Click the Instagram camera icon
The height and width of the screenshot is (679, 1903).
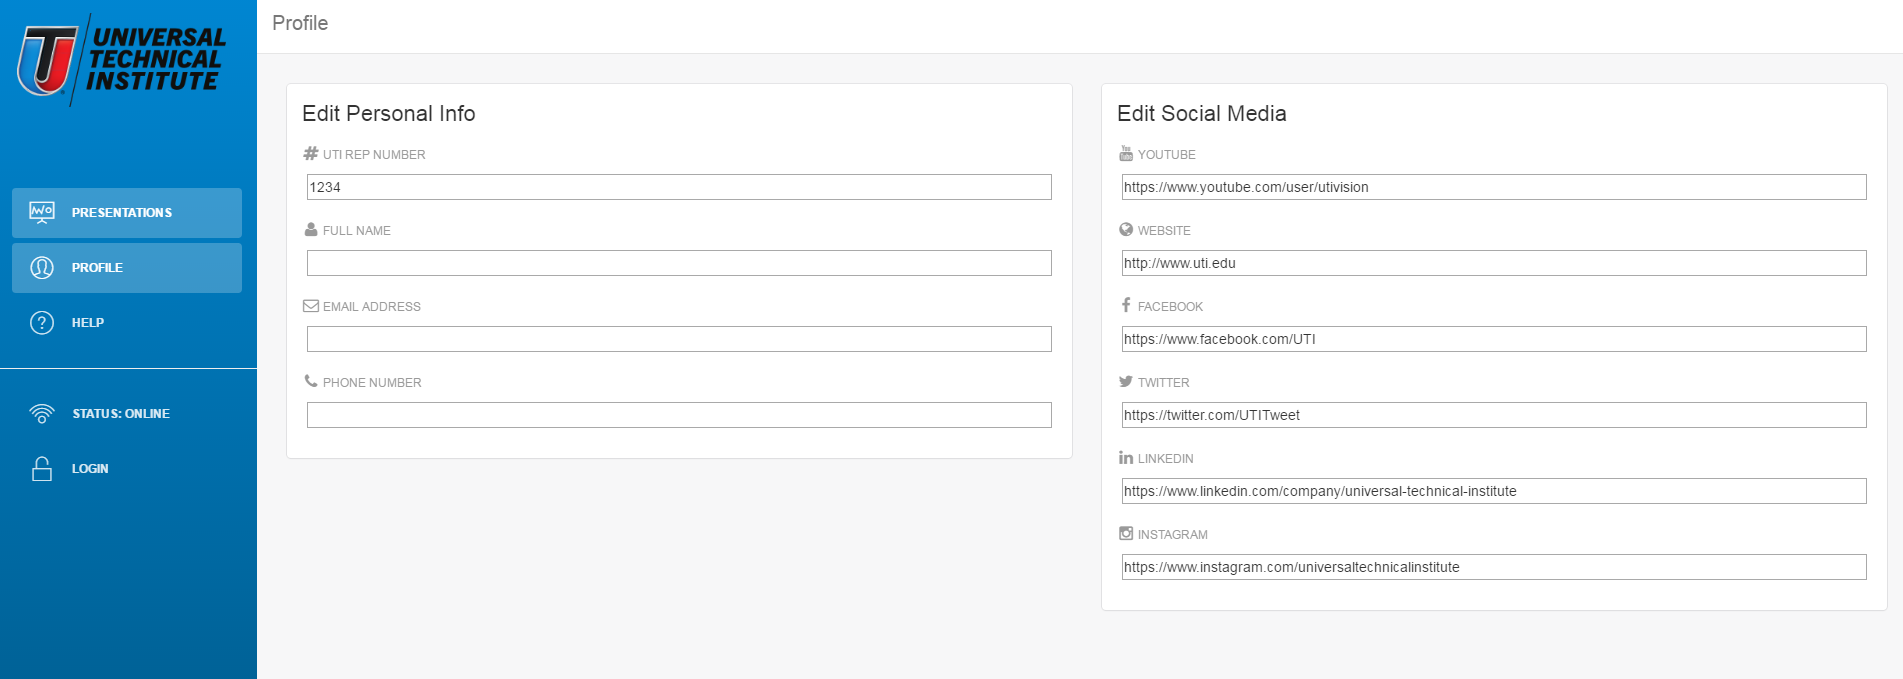pos(1126,533)
